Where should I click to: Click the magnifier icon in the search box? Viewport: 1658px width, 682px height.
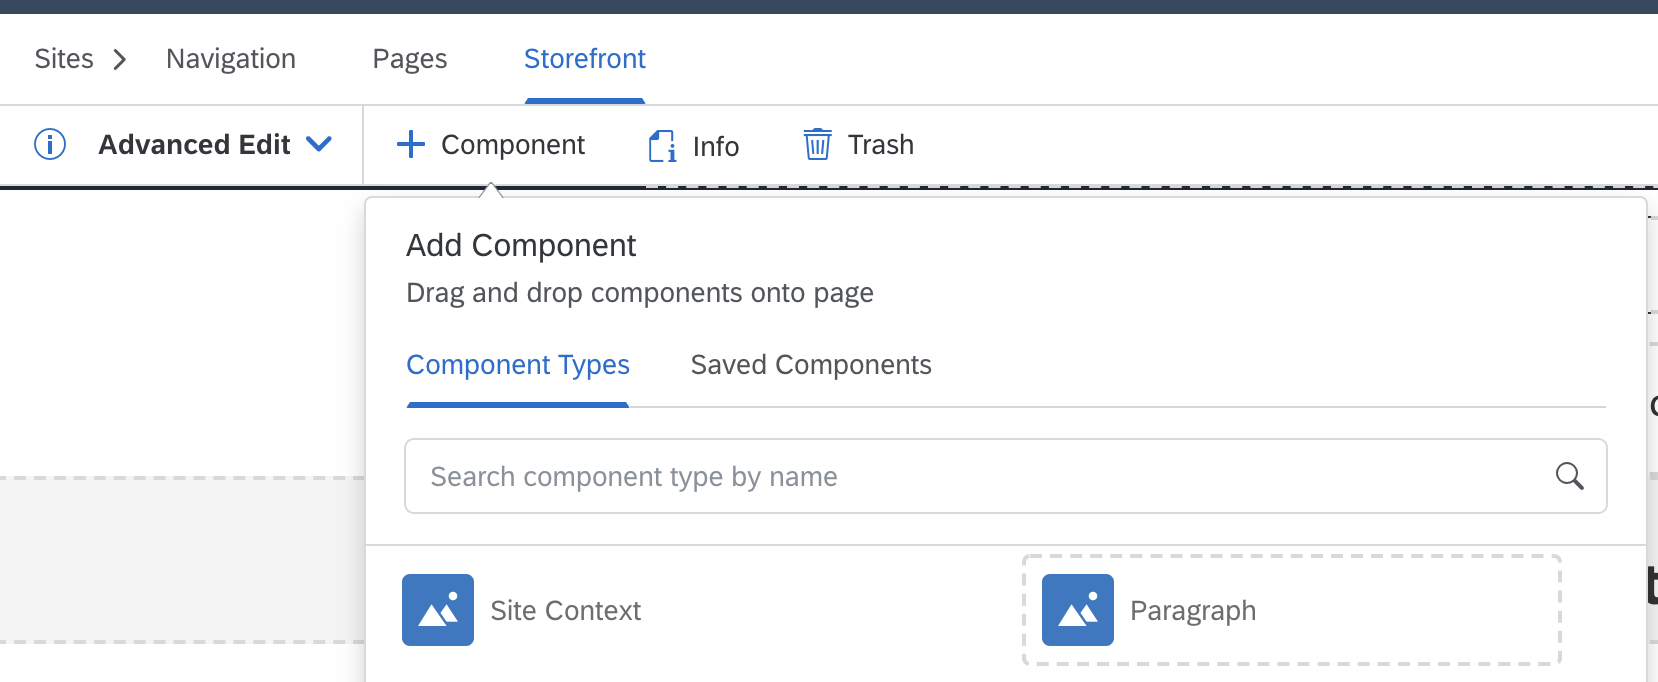[x=1569, y=476]
